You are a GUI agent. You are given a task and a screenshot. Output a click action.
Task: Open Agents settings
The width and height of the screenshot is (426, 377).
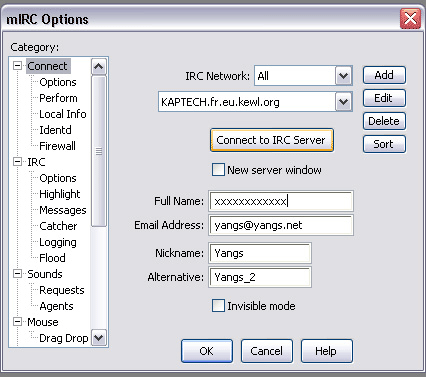[56, 306]
